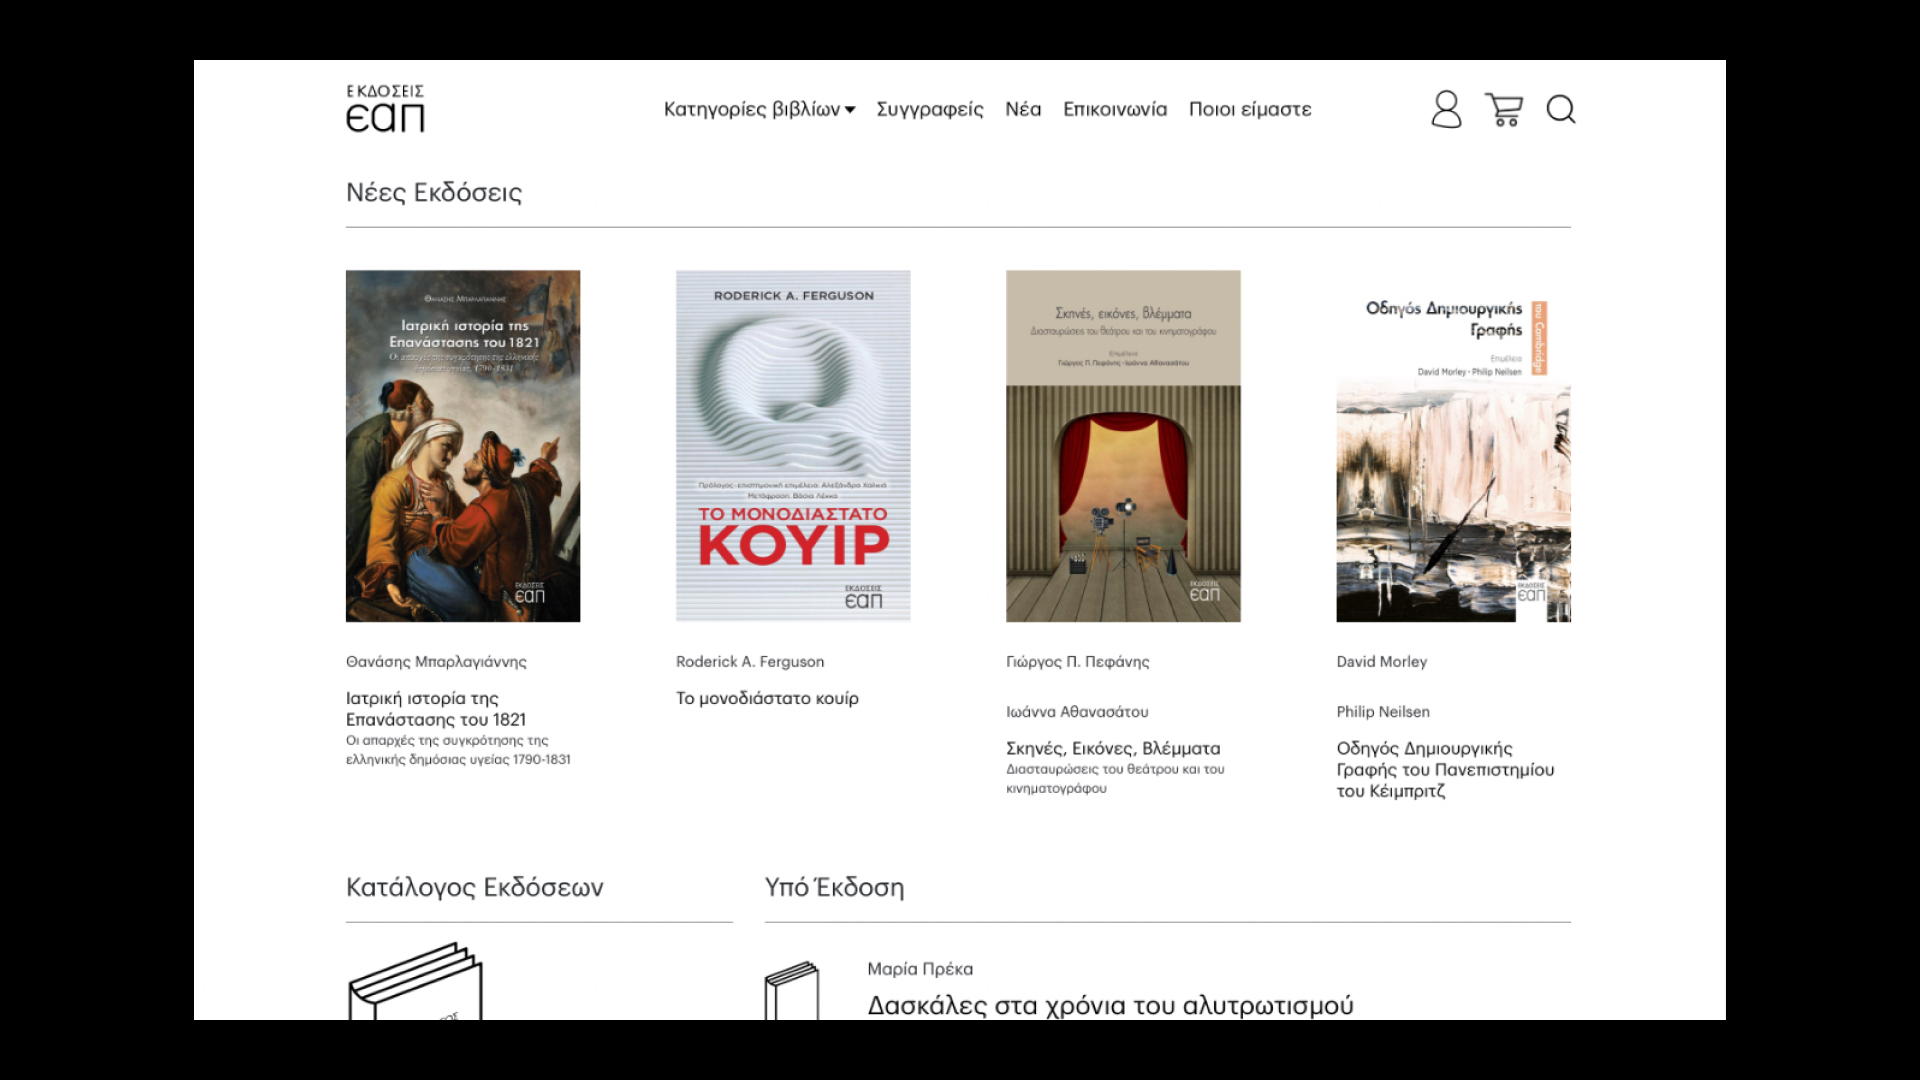
Task: Click the book stack icon under Κατάλογος Εκδόσεων
Action: coord(415,981)
